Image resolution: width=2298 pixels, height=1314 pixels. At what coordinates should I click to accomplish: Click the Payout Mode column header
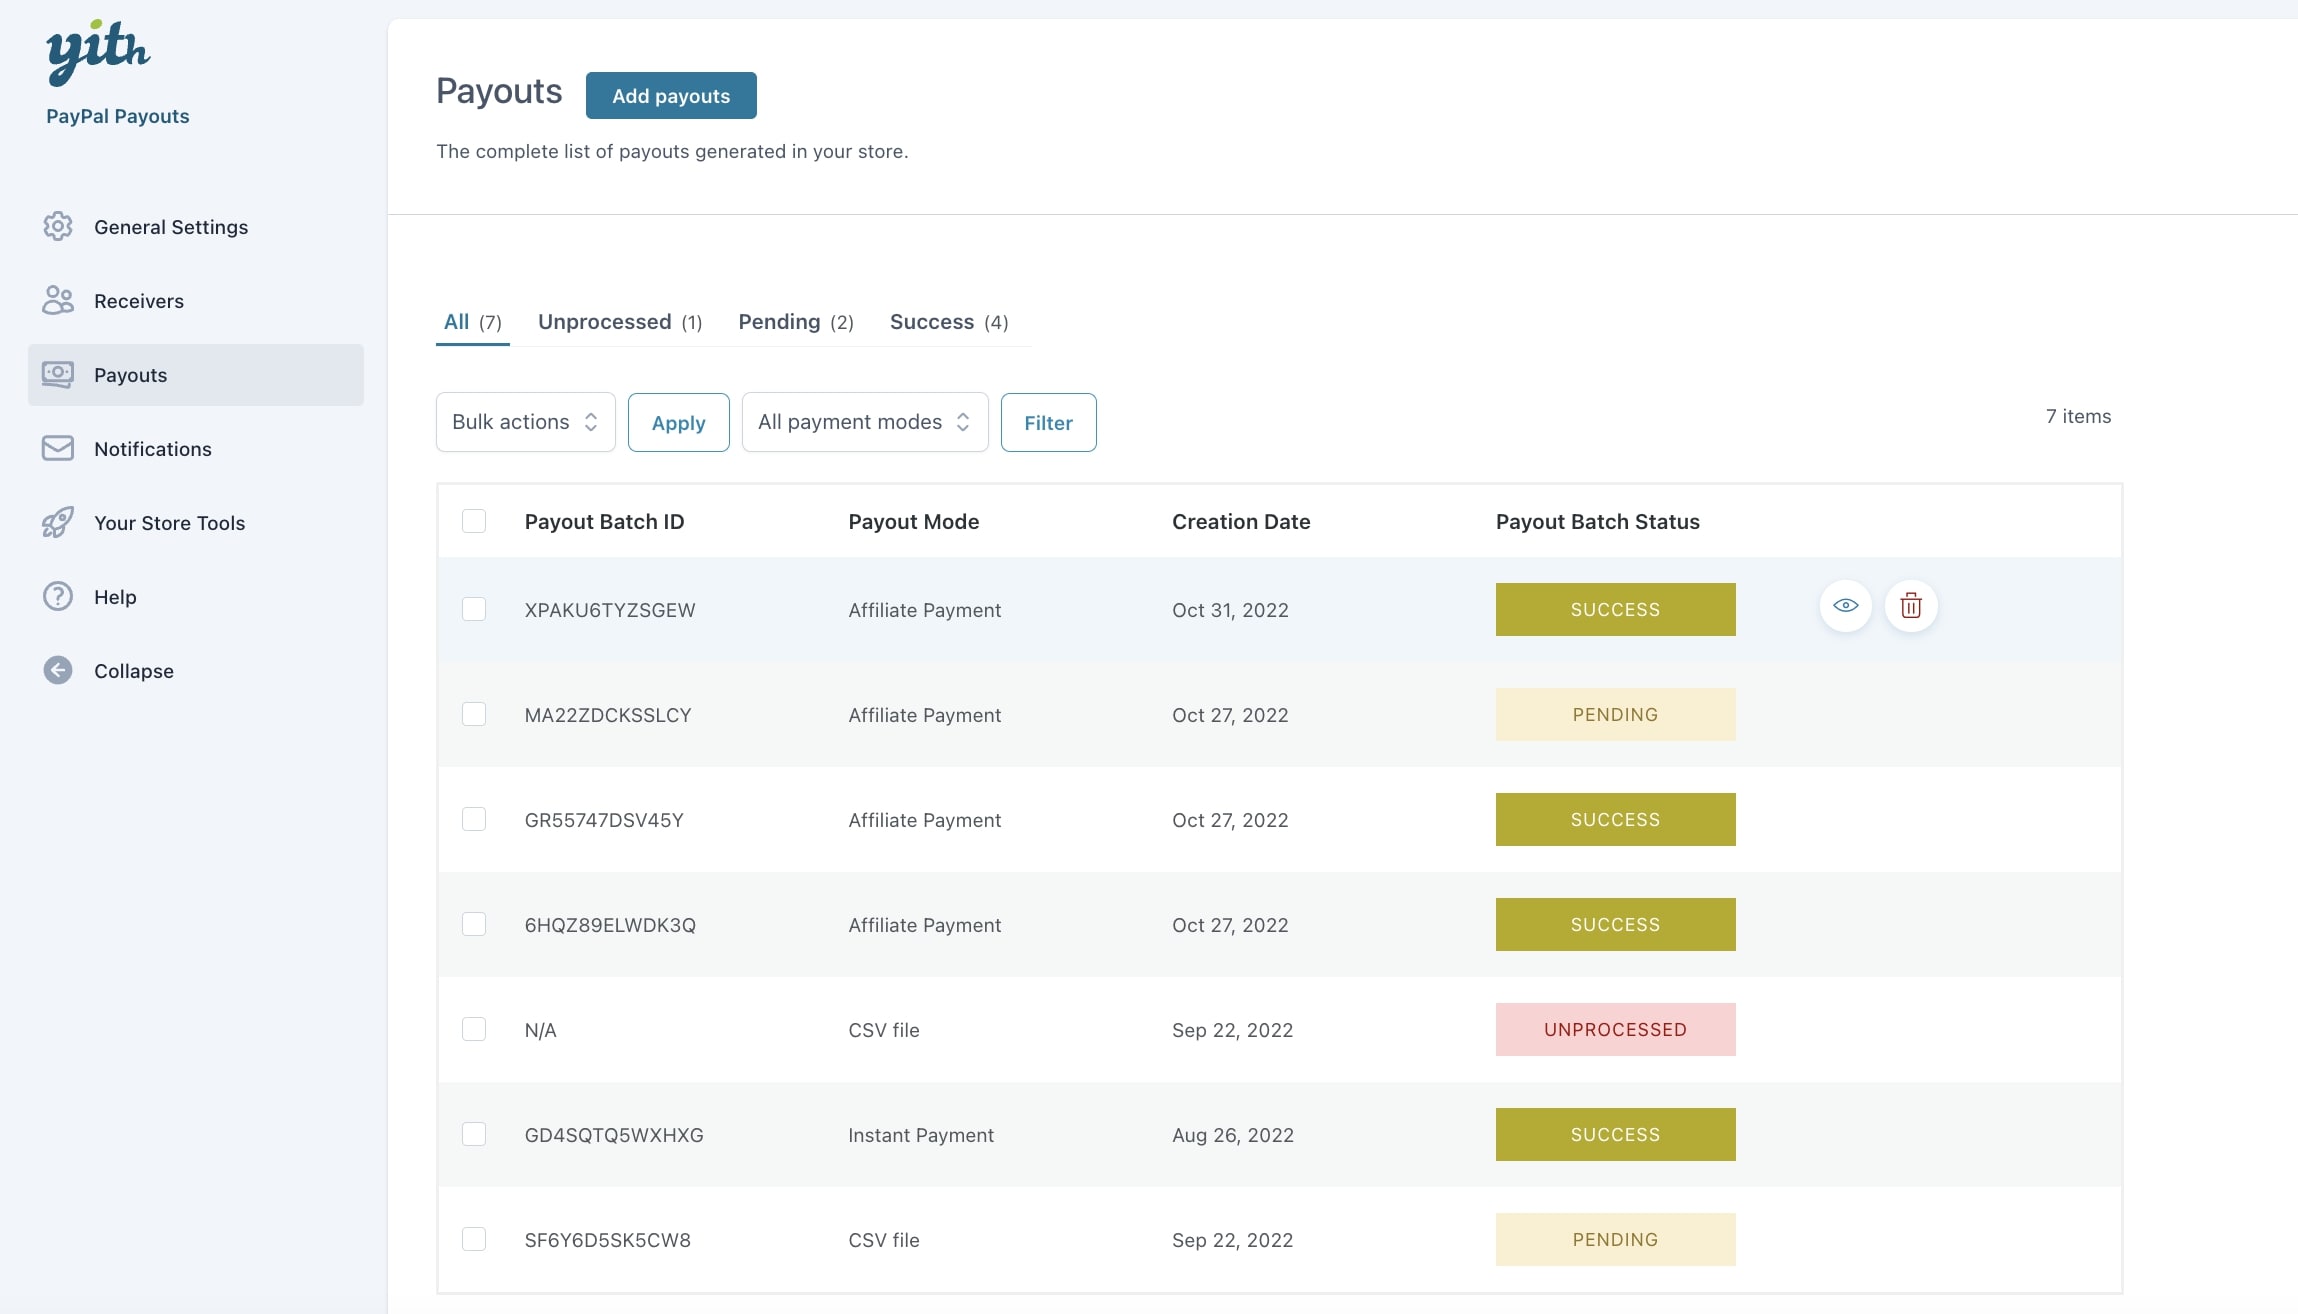coord(913,521)
